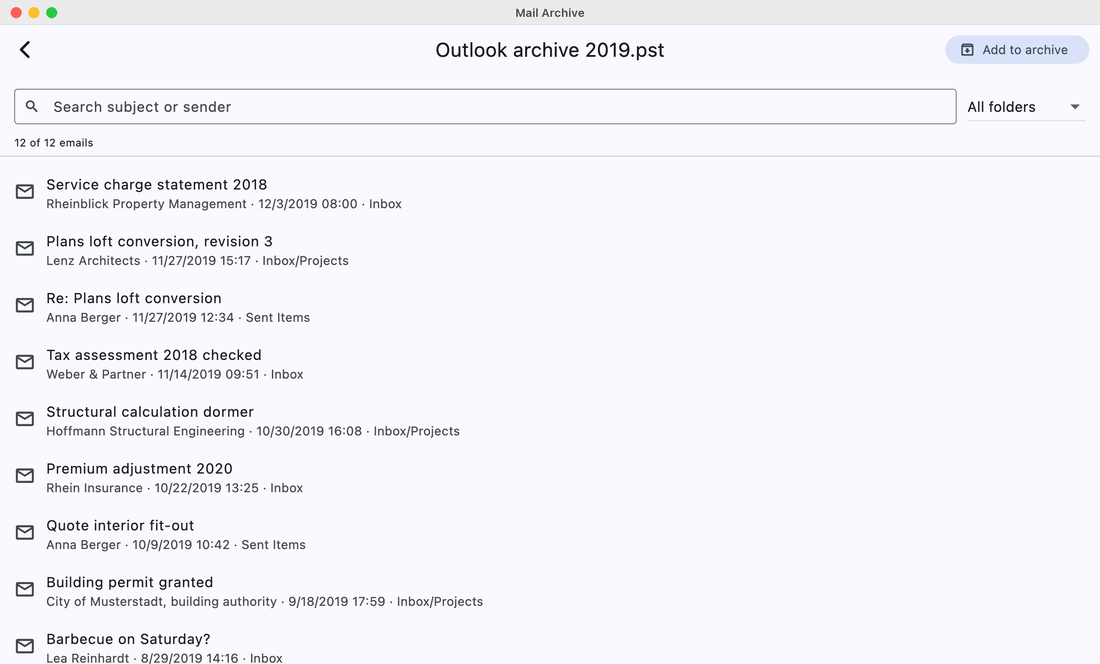Close the Mail Archive window
This screenshot has height=664, width=1100.
(x=16, y=13)
